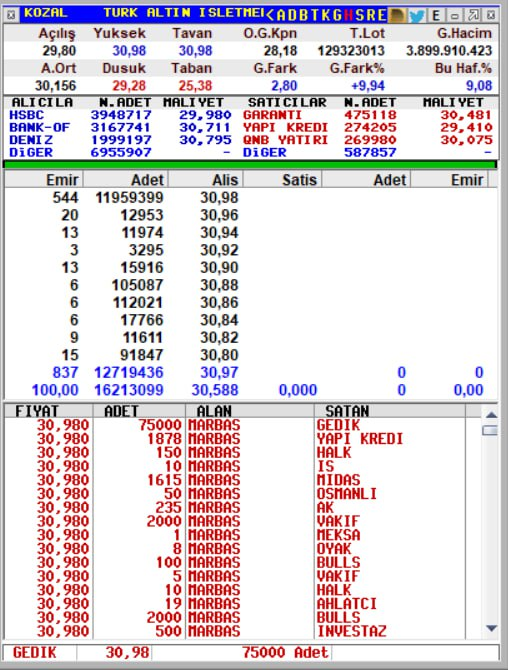The image size is (508, 670).
Task: Click the SATICILAR column header
Action: (287, 103)
